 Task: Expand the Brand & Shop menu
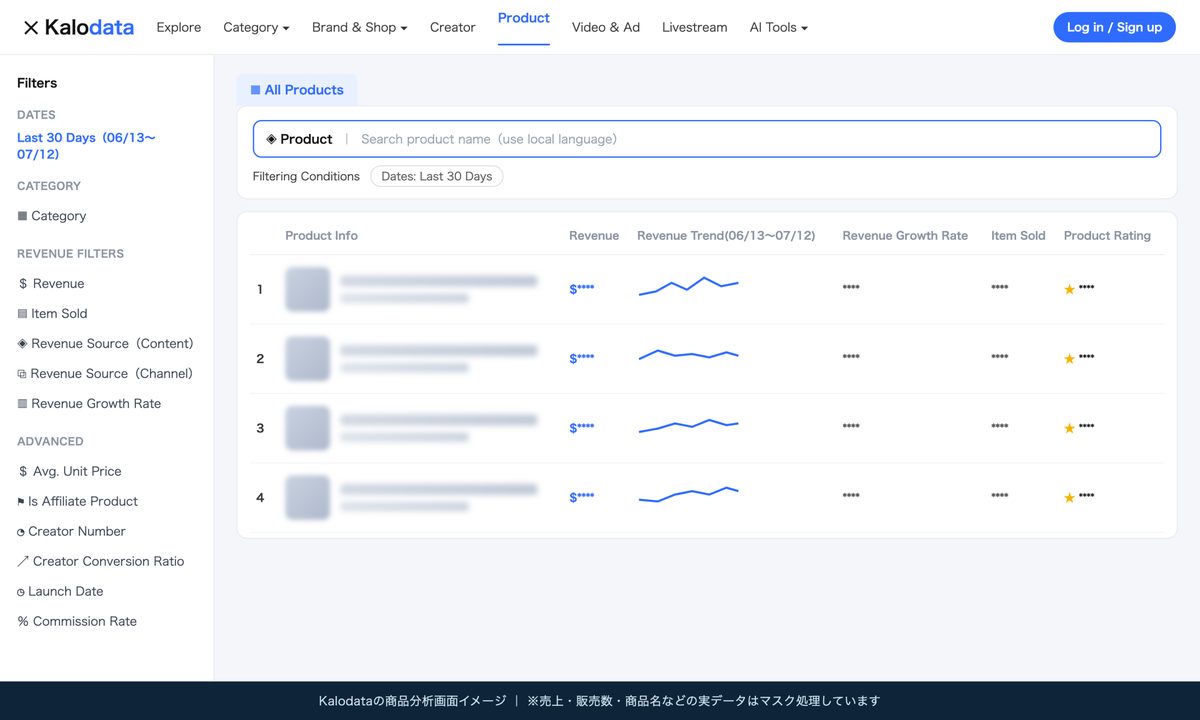pyautogui.click(x=360, y=27)
